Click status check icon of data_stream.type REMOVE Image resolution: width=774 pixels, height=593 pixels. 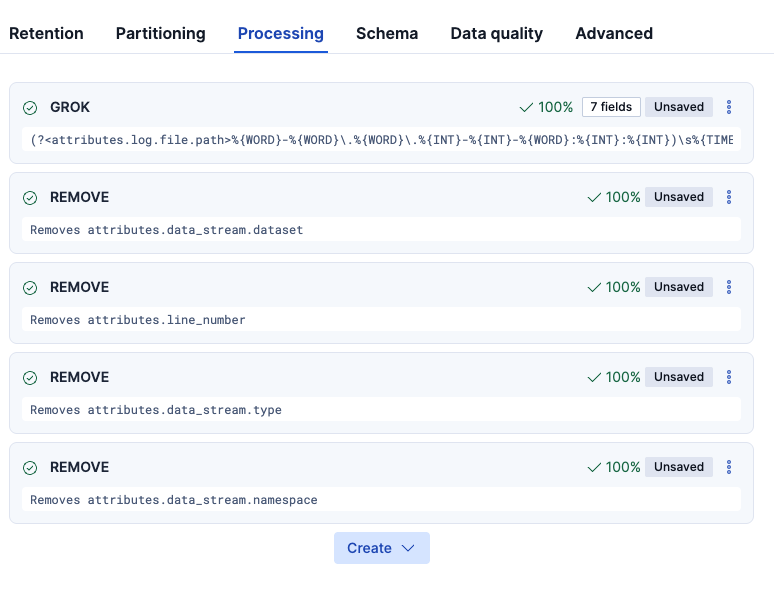pos(30,377)
